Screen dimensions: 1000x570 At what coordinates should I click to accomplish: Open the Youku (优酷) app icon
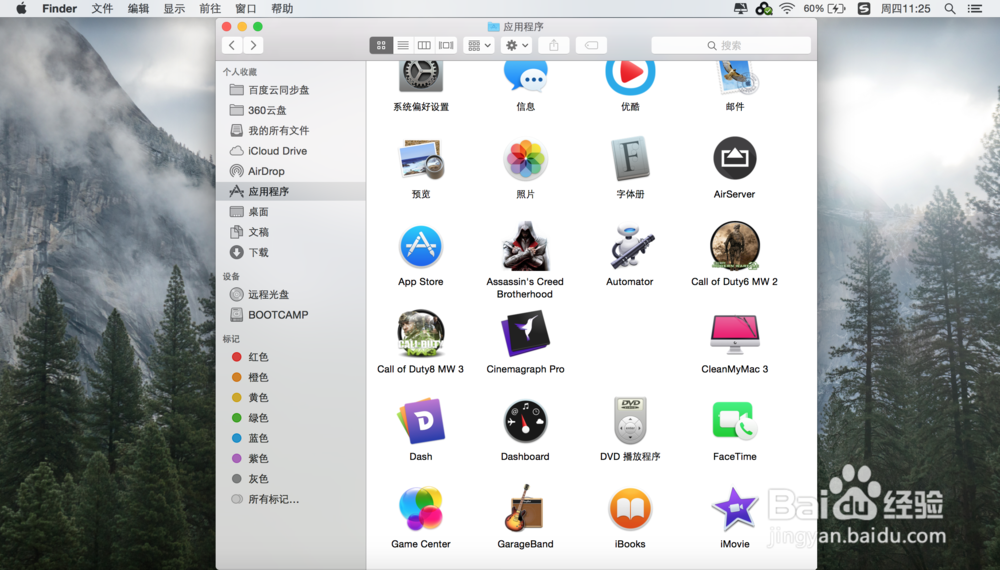(630, 77)
